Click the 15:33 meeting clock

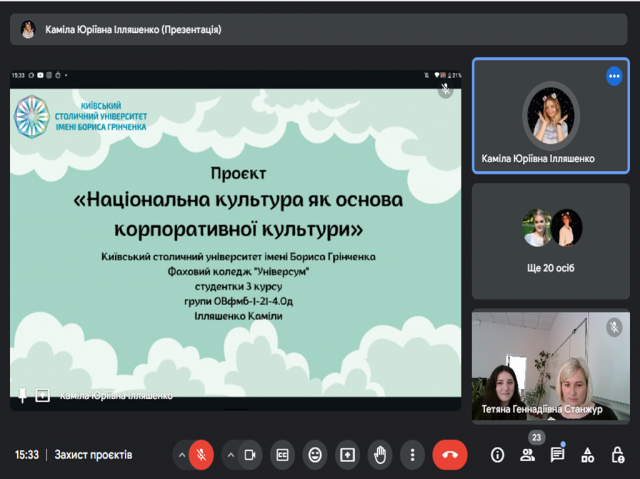[x=27, y=455]
